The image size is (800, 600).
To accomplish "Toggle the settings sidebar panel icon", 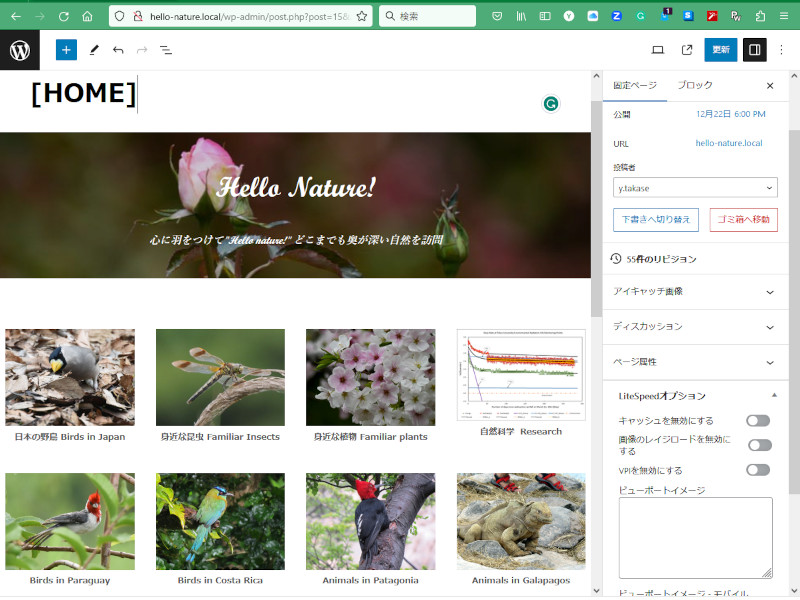I will click(x=755, y=50).
